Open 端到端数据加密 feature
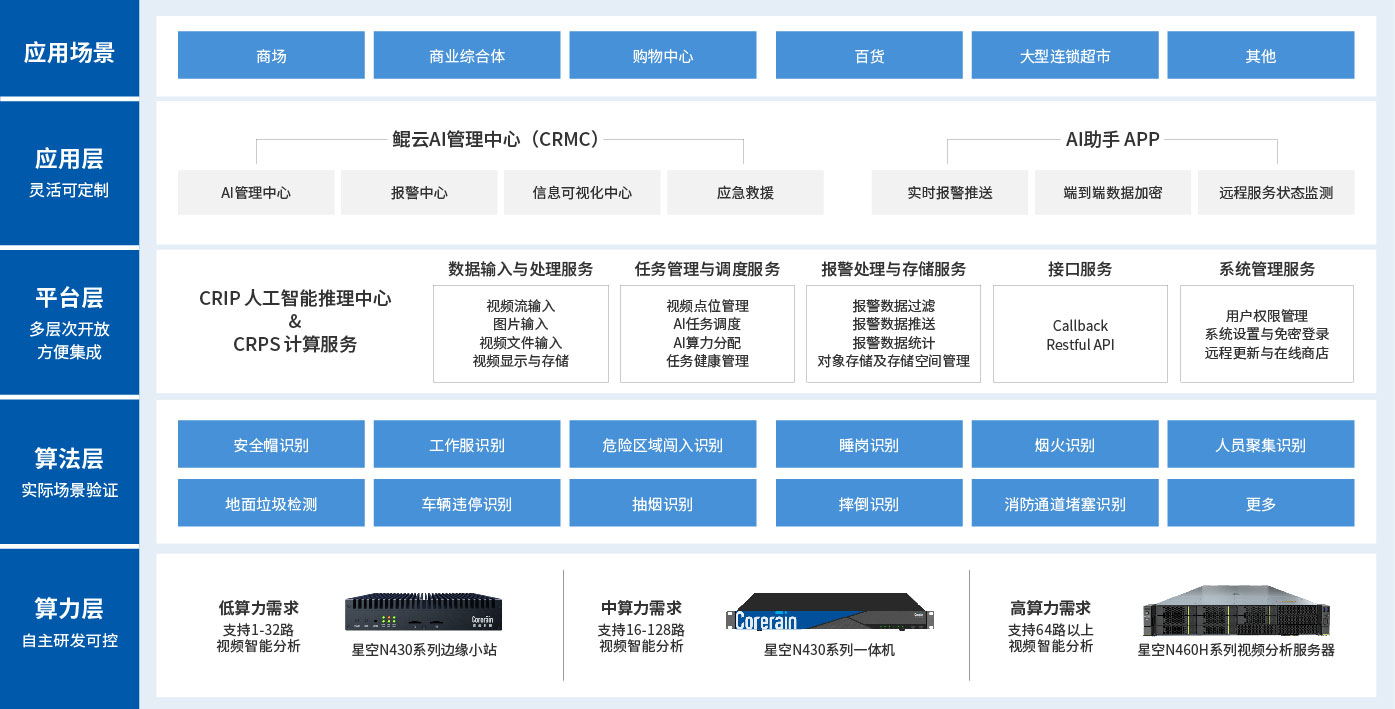Image resolution: width=1395 pixels, height=709 pixels. 1111,192
